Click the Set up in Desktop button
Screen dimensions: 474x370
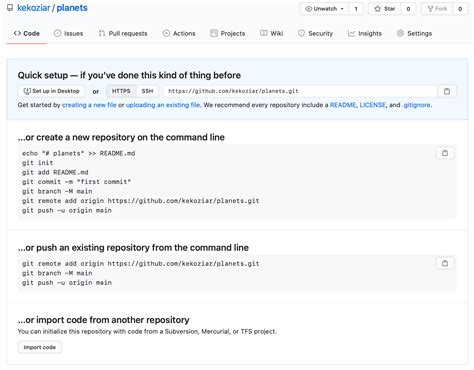51,91
